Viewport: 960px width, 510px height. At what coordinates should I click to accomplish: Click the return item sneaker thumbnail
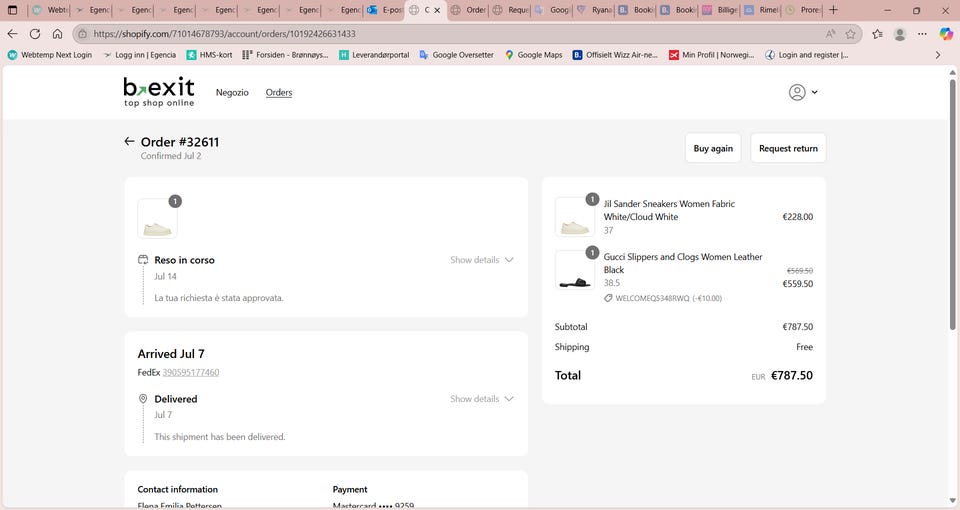[157, 218]
